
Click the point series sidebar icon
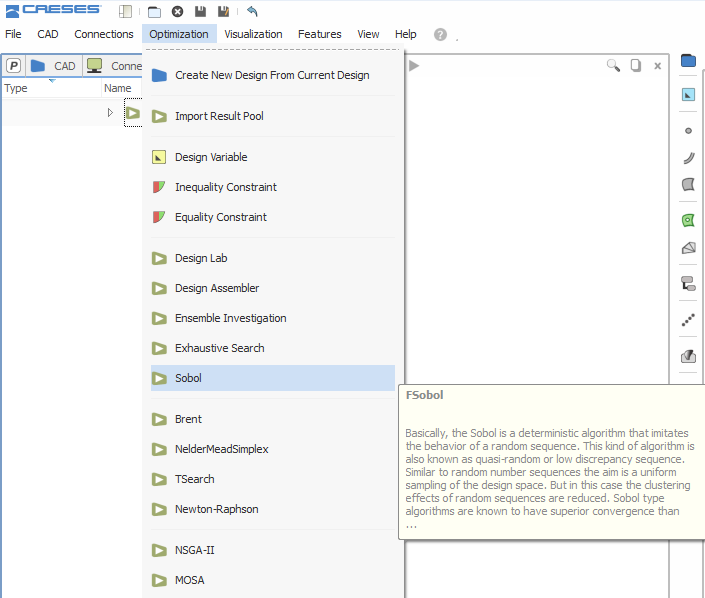688,320
